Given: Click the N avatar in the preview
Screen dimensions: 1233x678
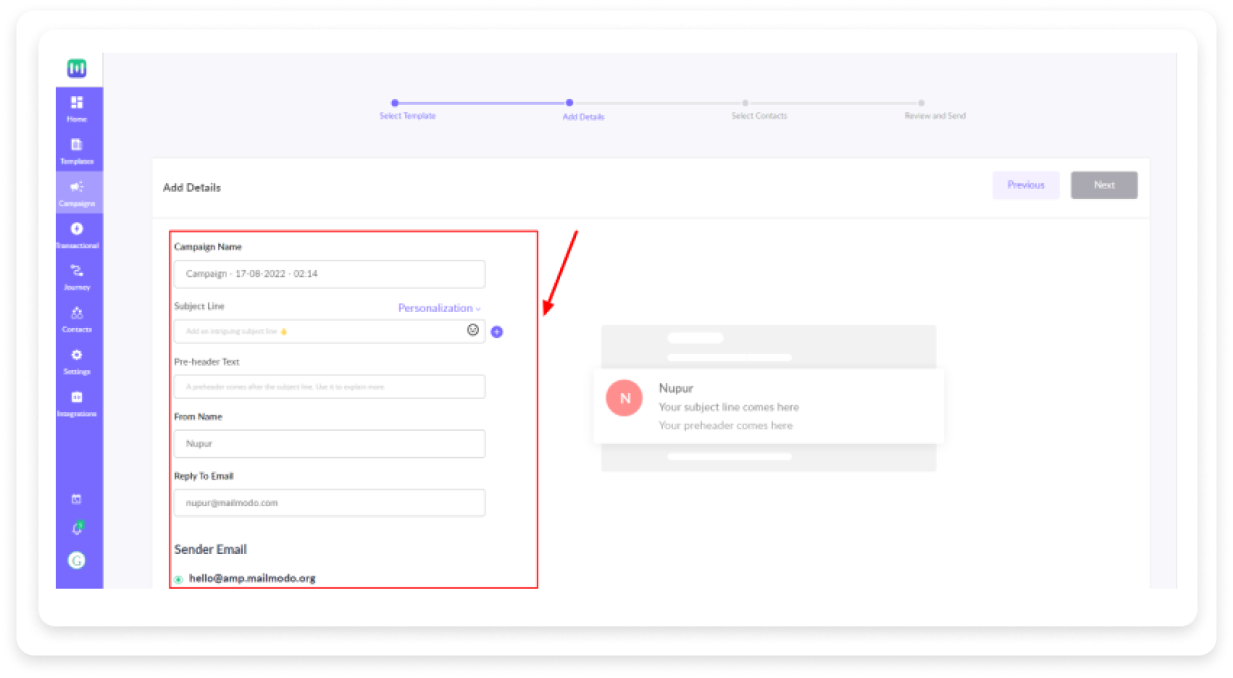Looking at the screenshot, I should point(625,398).
